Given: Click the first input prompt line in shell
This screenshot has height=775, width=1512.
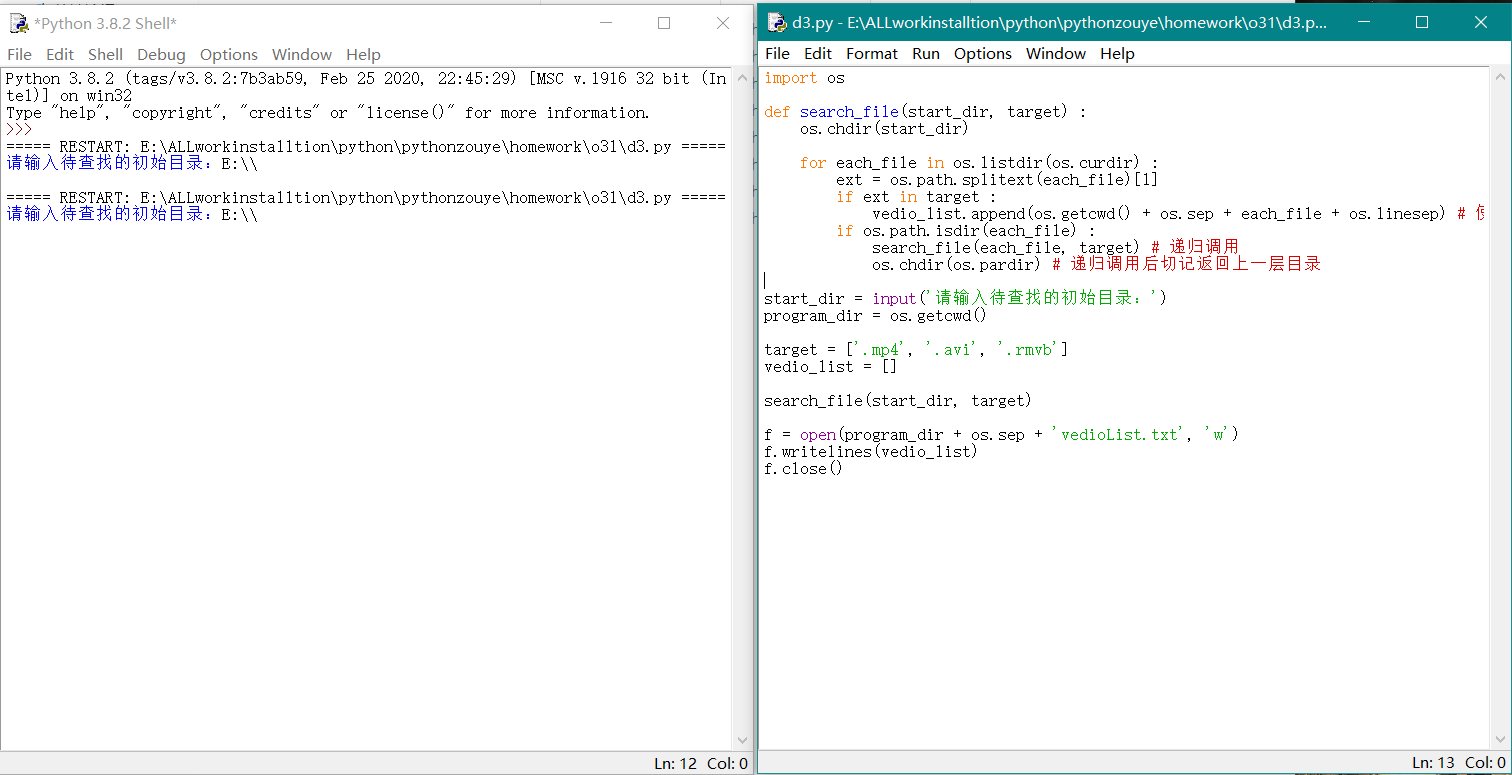Looking at the screenshot, I should pos(132,164).
